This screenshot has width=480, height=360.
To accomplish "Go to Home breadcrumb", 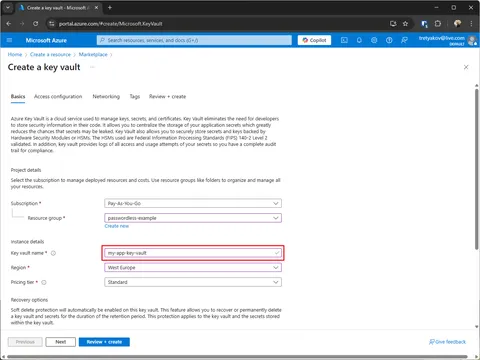I will [15, 54].
